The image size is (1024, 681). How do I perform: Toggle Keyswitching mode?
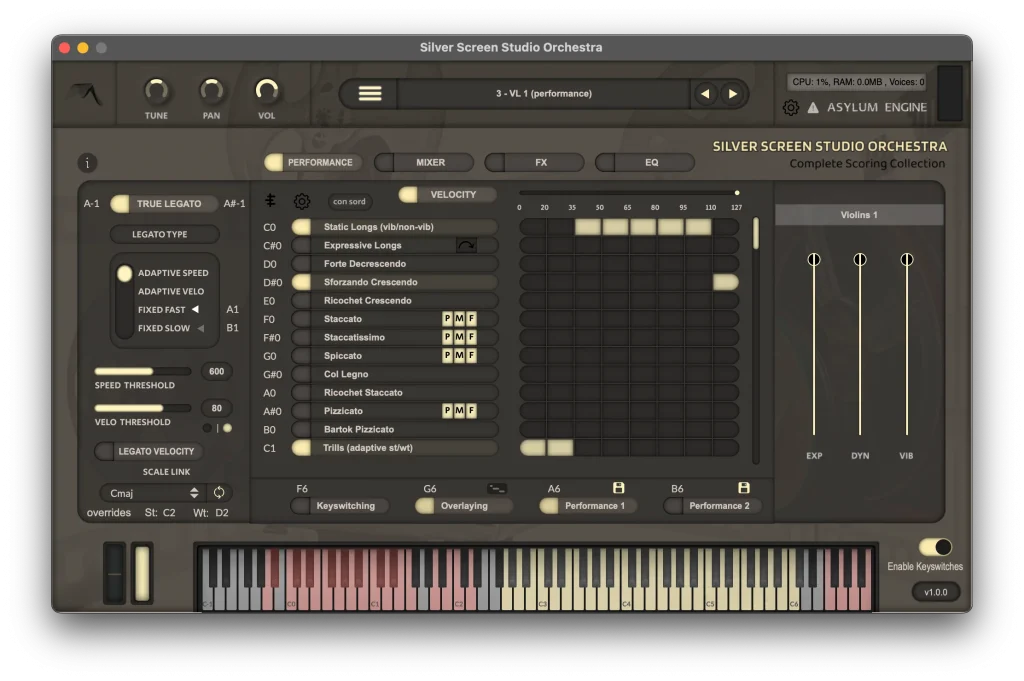(x=340, y=506)
